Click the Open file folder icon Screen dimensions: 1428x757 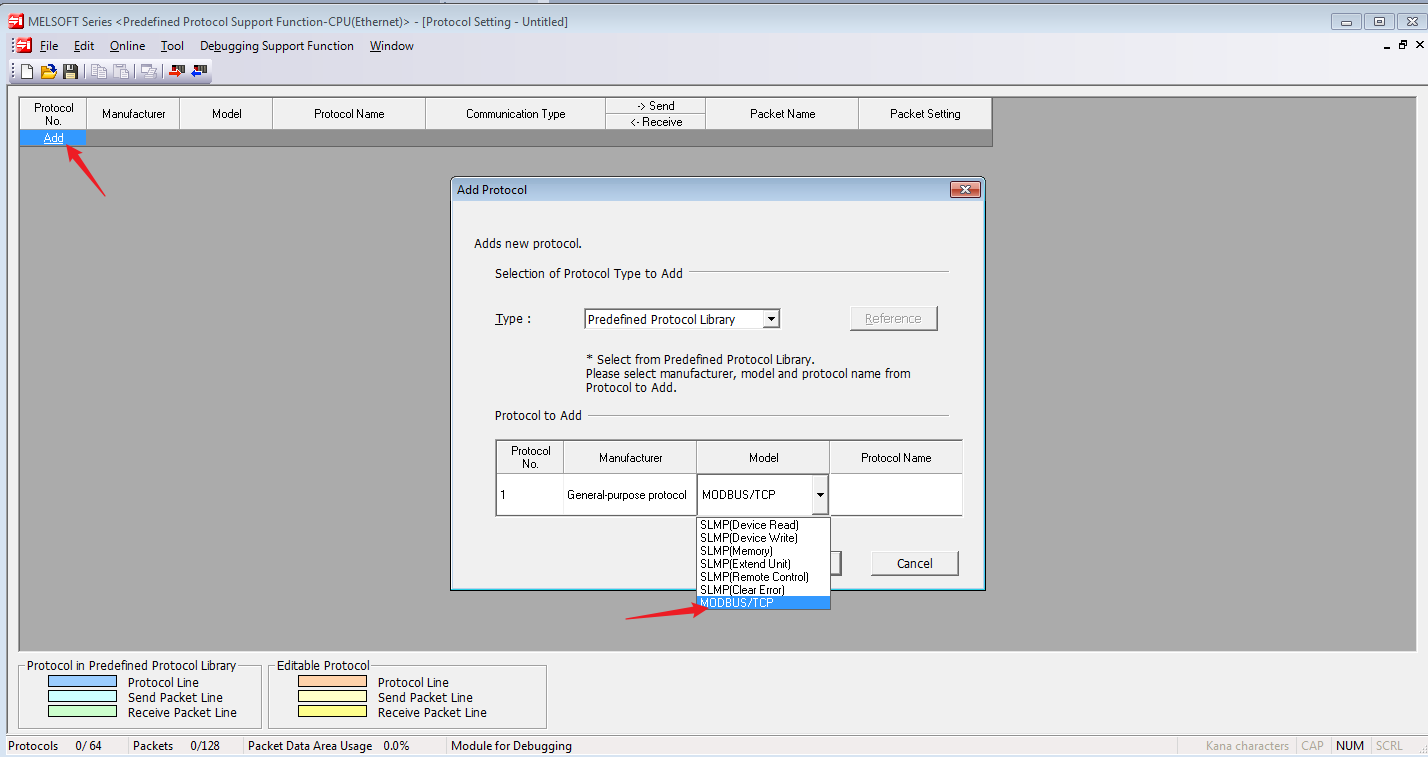pos(48,71)
